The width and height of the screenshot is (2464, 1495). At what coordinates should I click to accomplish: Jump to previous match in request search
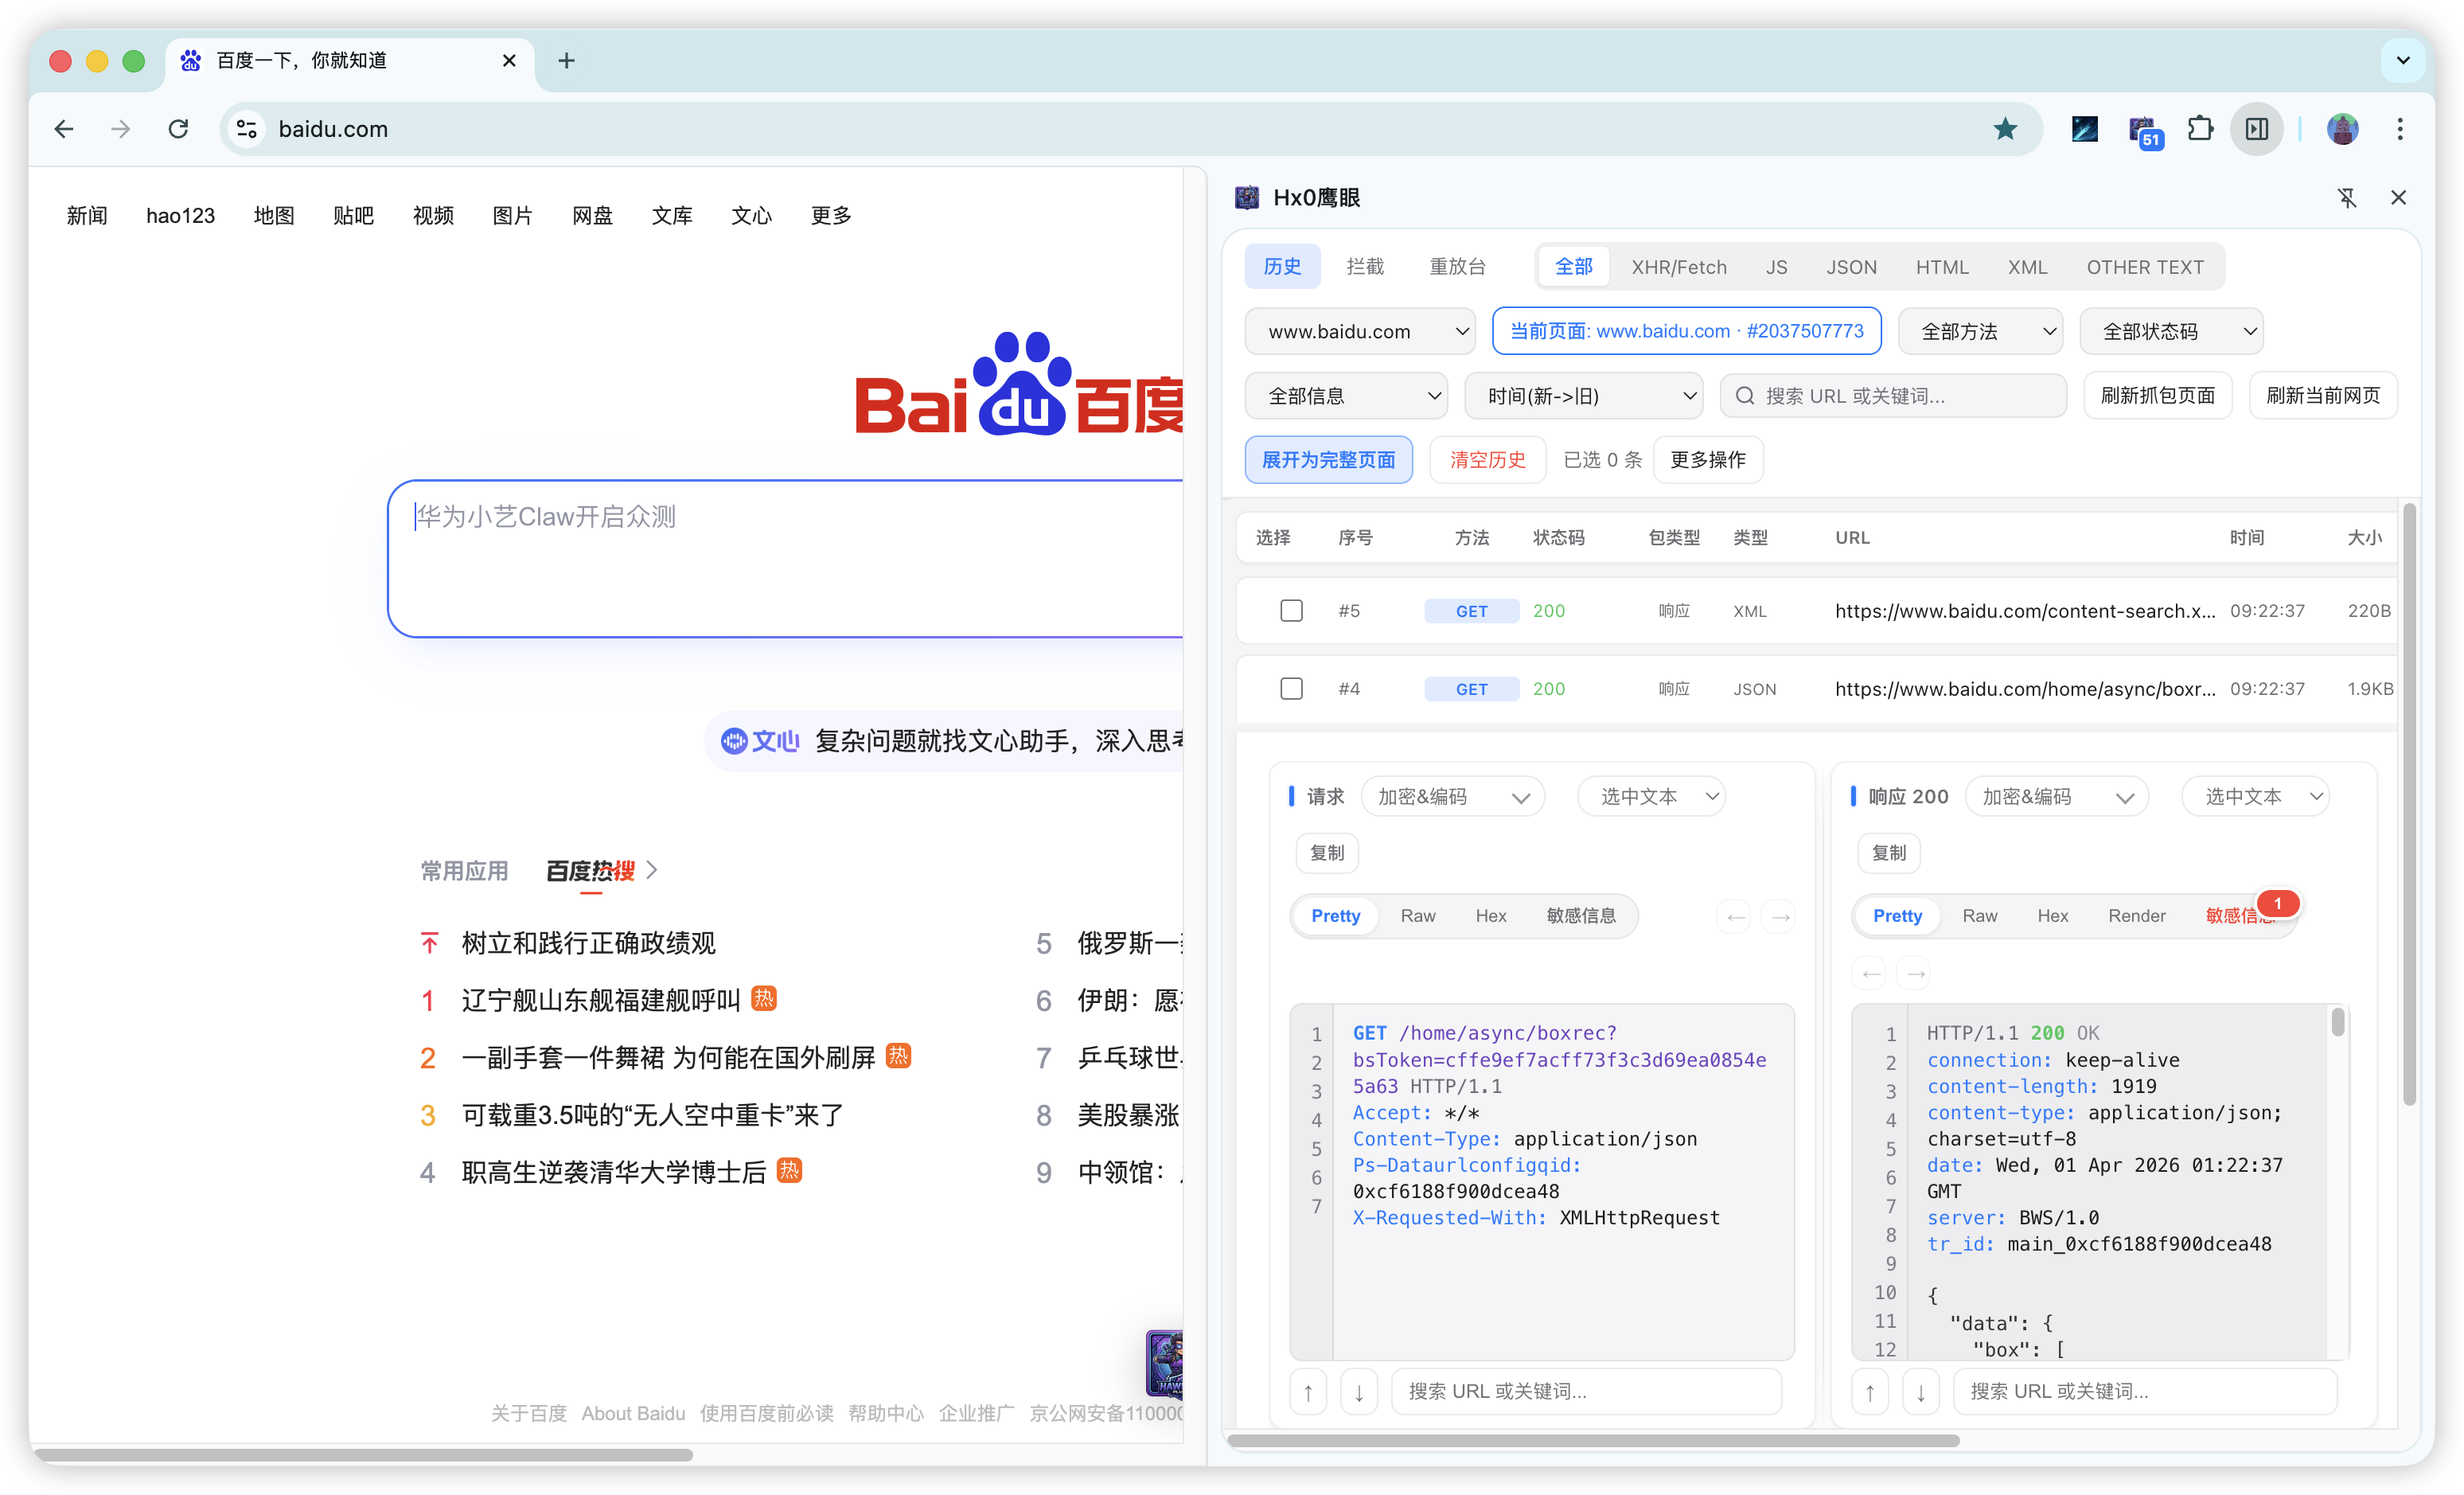coord(1308,1392)
